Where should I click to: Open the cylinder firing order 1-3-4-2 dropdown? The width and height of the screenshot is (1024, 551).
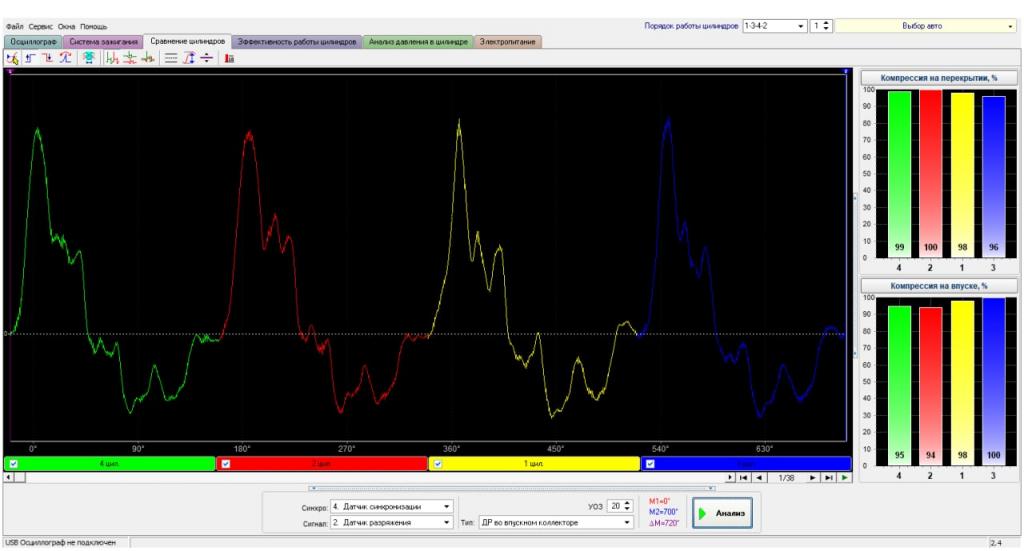(x=801, y=26)
